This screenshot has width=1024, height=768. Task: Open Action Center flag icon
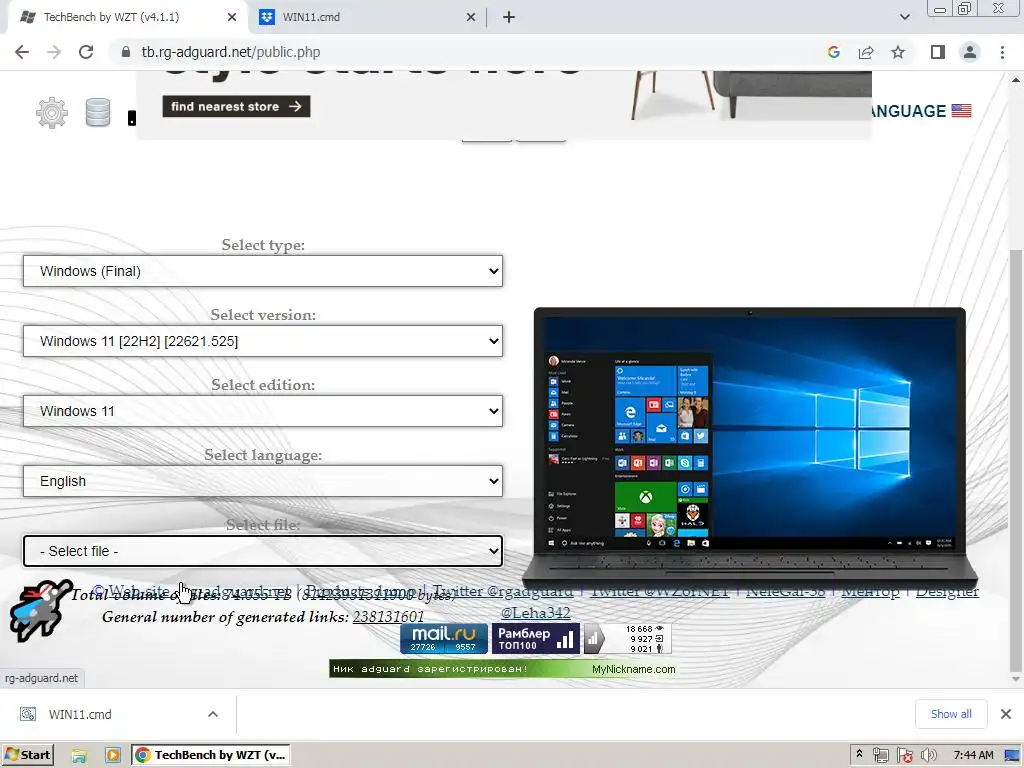[904, 756]
